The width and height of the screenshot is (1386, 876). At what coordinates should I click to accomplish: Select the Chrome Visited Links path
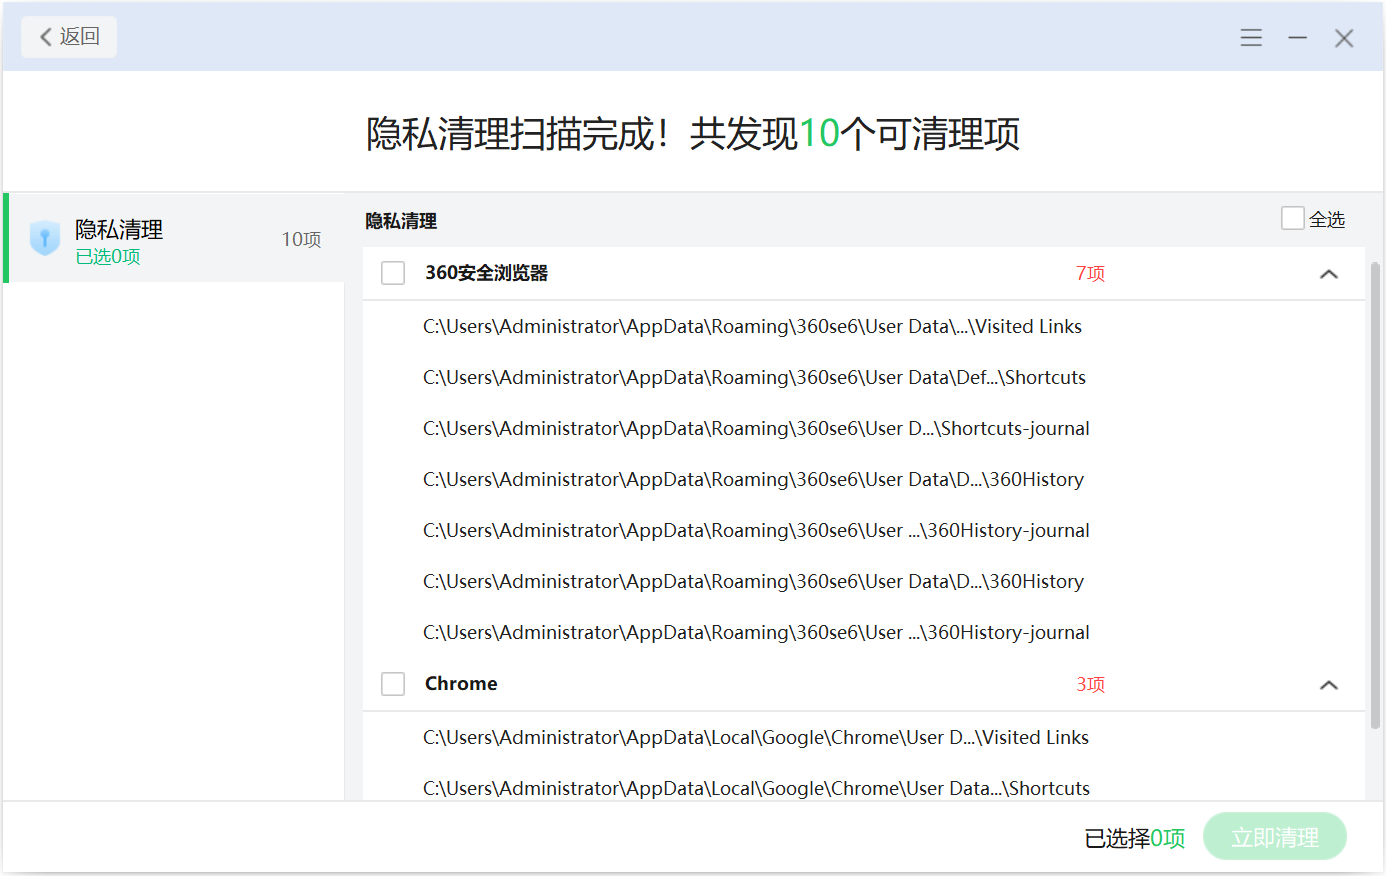tap(756, 738)
